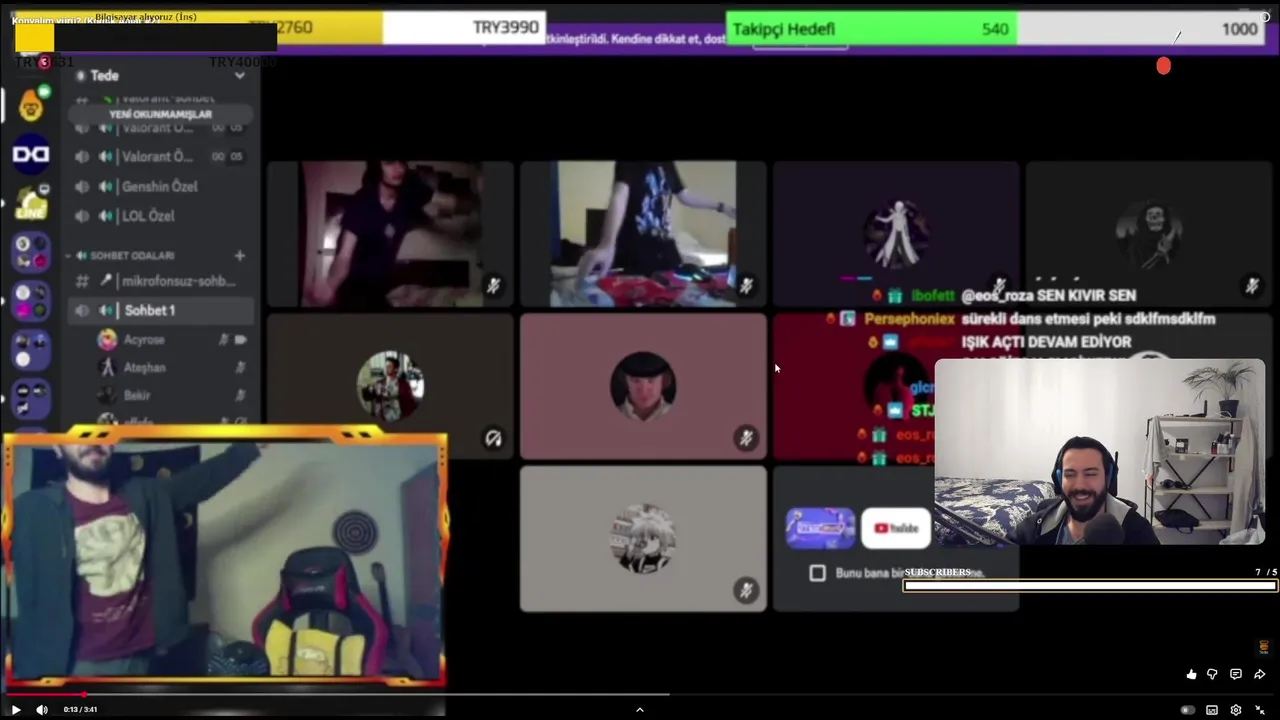Click deafened icon on red shirt tile
This screenshot has width=1280, height=720.
coord(493,438)
